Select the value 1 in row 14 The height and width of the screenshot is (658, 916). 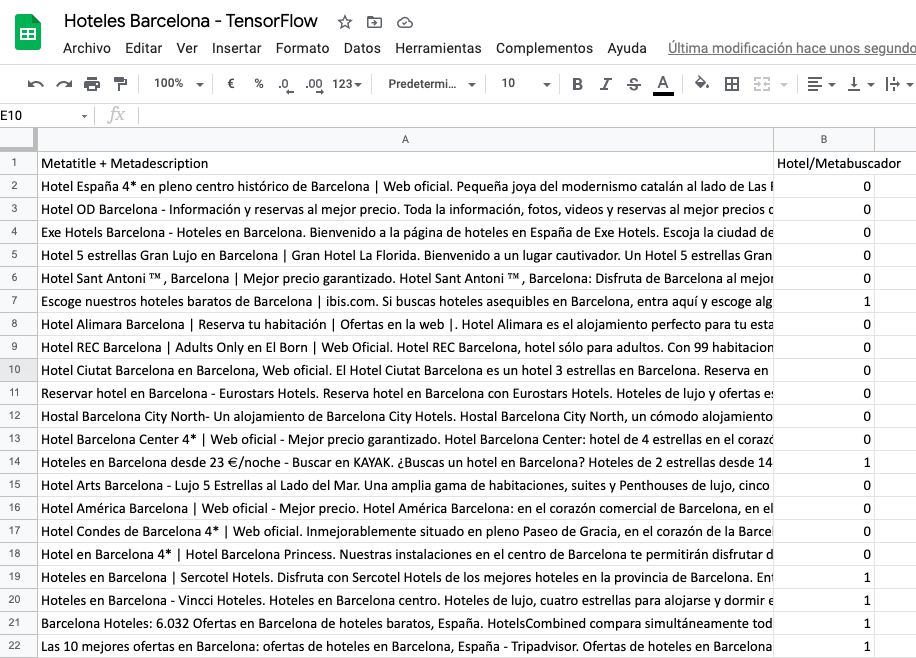coord(824,462)
